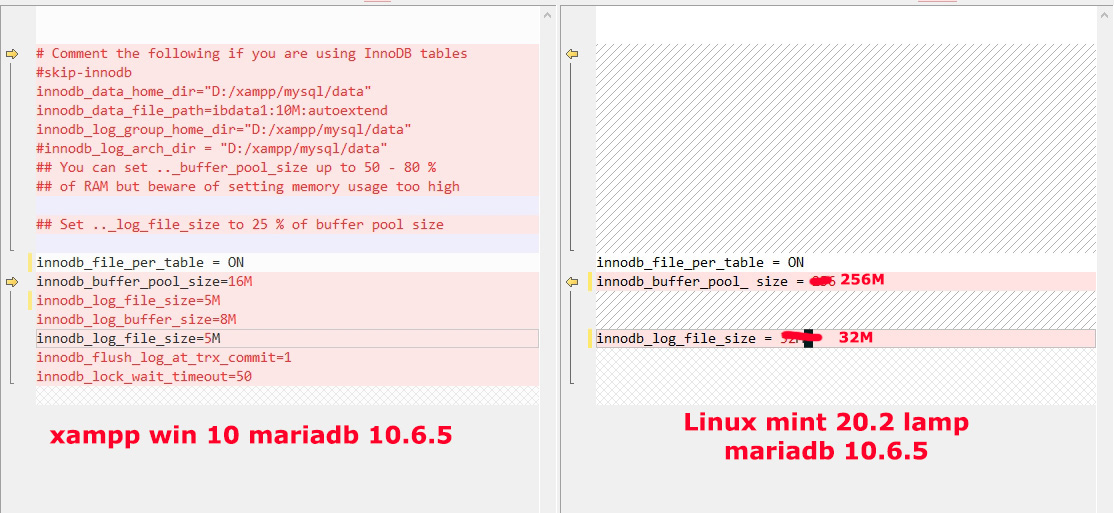Click the '## of RAM but beware' comment line
Viewport: 1114px width, 513px height.
pyautogui.click(x=287, y=187)
